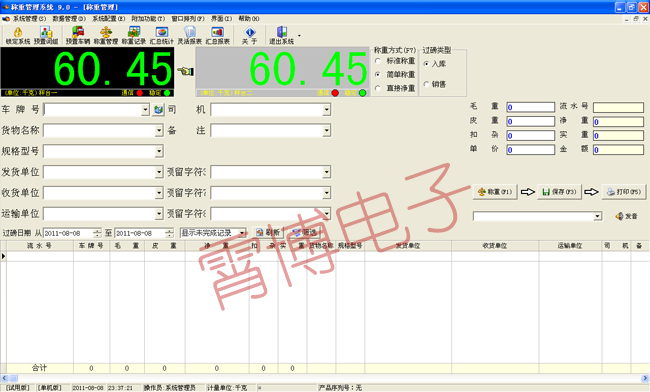Select 标准称重 weighing mode

point(378,61)
